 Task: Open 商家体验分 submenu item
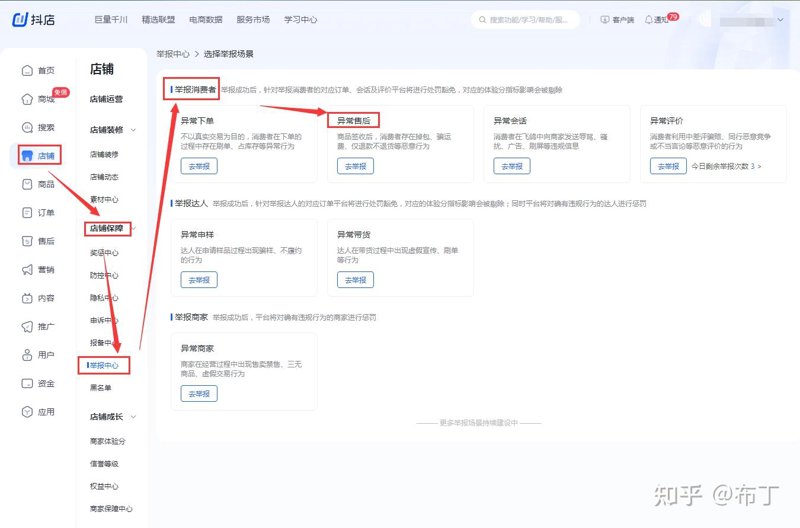(108, 441)
